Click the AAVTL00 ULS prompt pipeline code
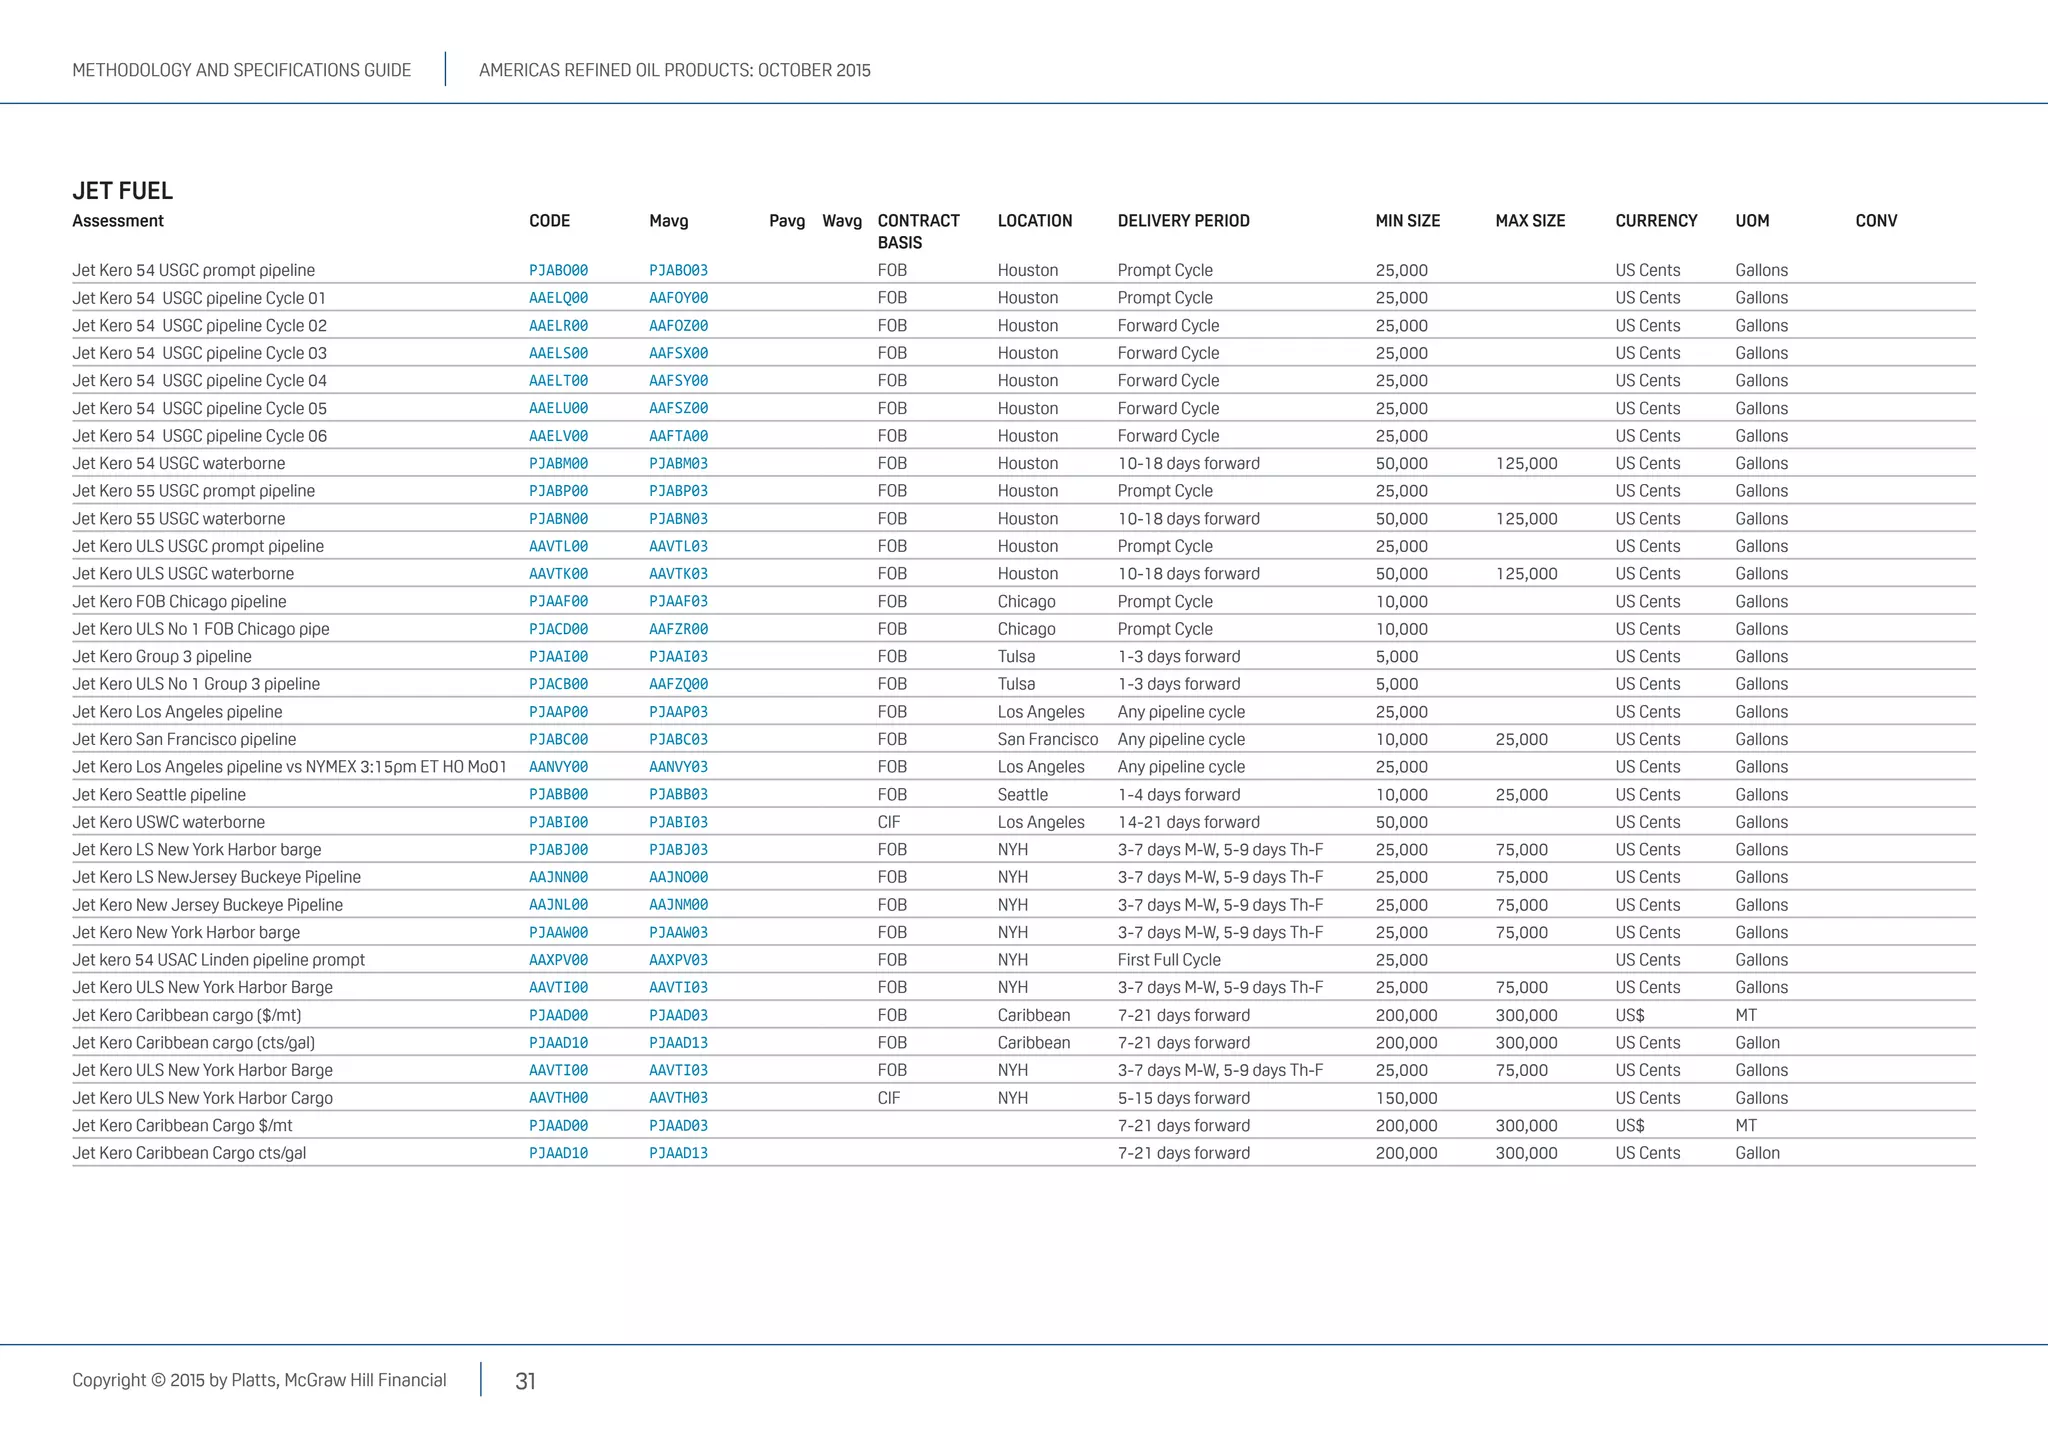The image size is (2048, 1448). (558, 546)
